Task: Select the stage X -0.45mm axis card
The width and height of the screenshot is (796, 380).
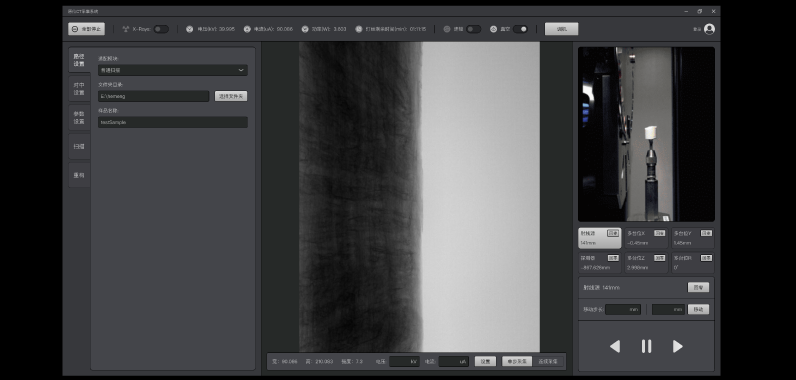Action: coord(646,238)
